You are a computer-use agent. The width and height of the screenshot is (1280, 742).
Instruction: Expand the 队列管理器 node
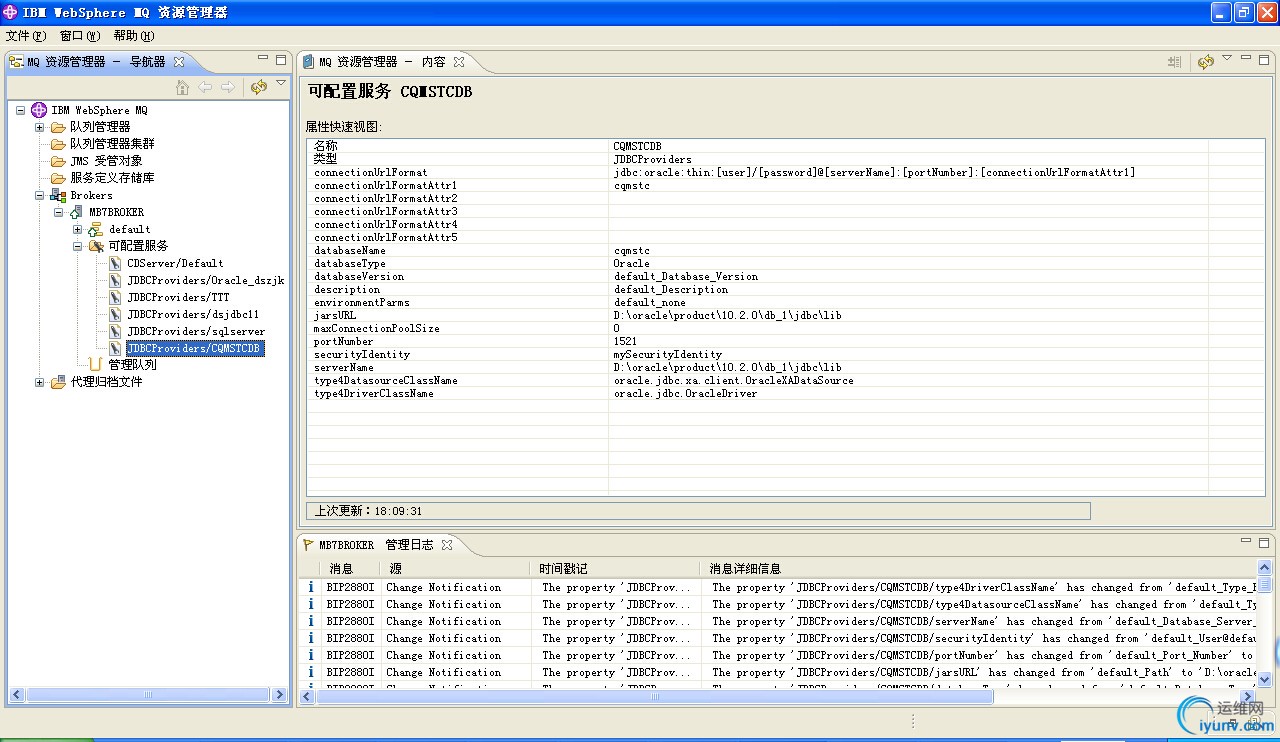click(x=39, y=127)
